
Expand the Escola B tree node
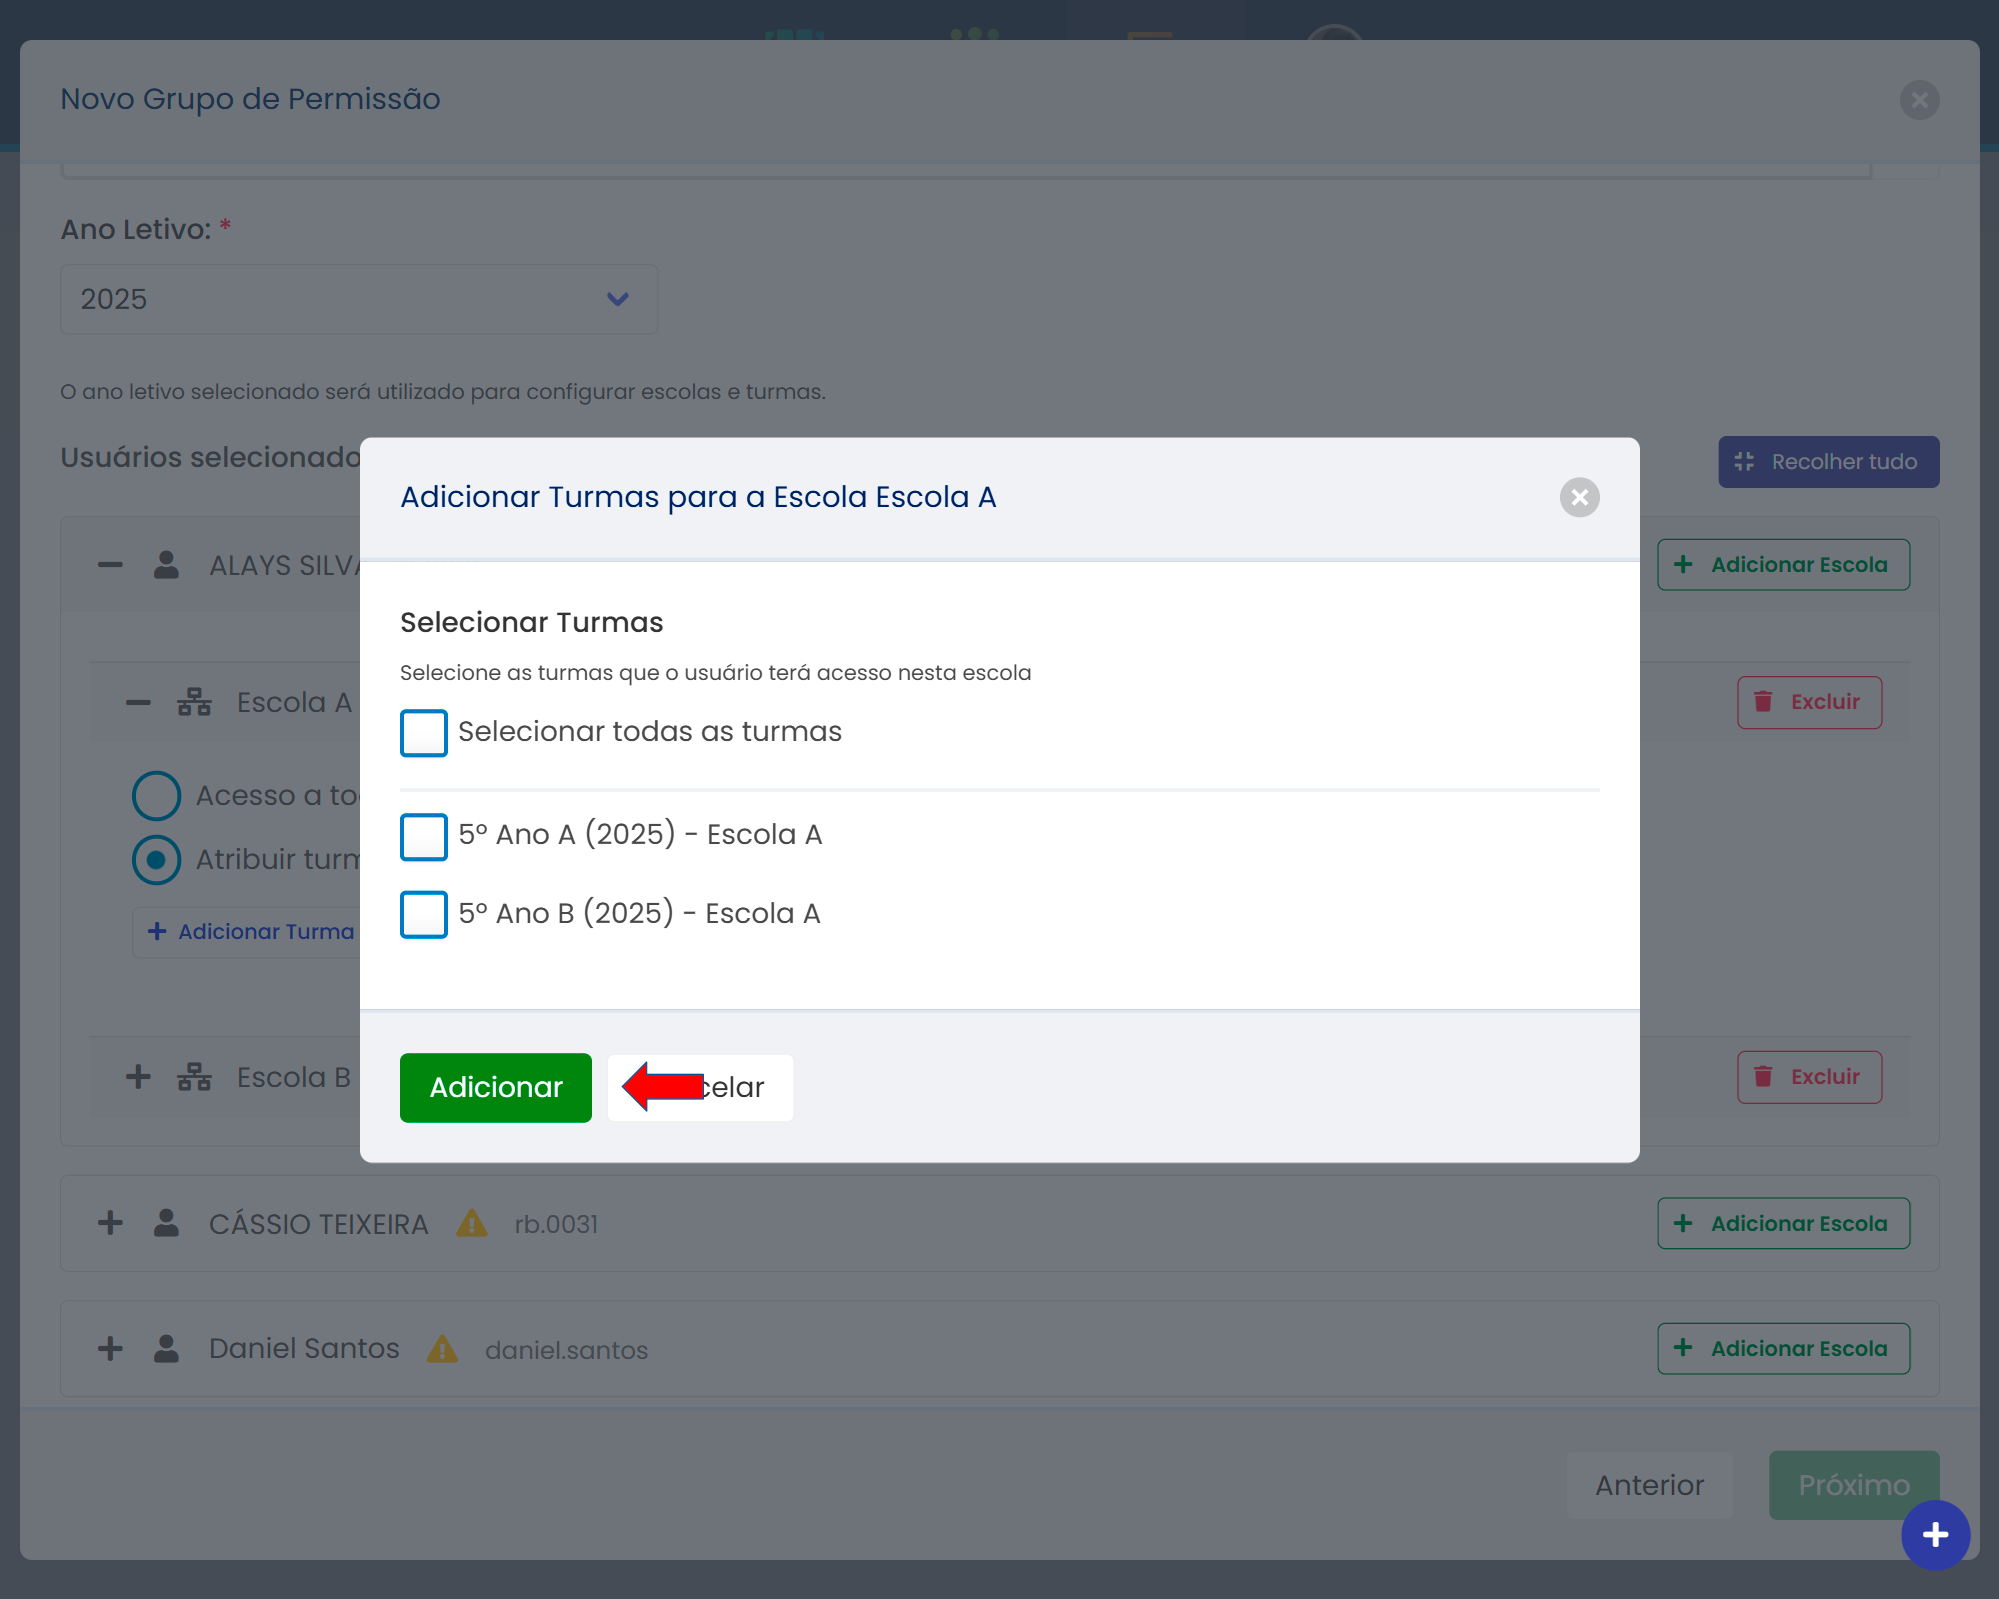point(138,1077)
